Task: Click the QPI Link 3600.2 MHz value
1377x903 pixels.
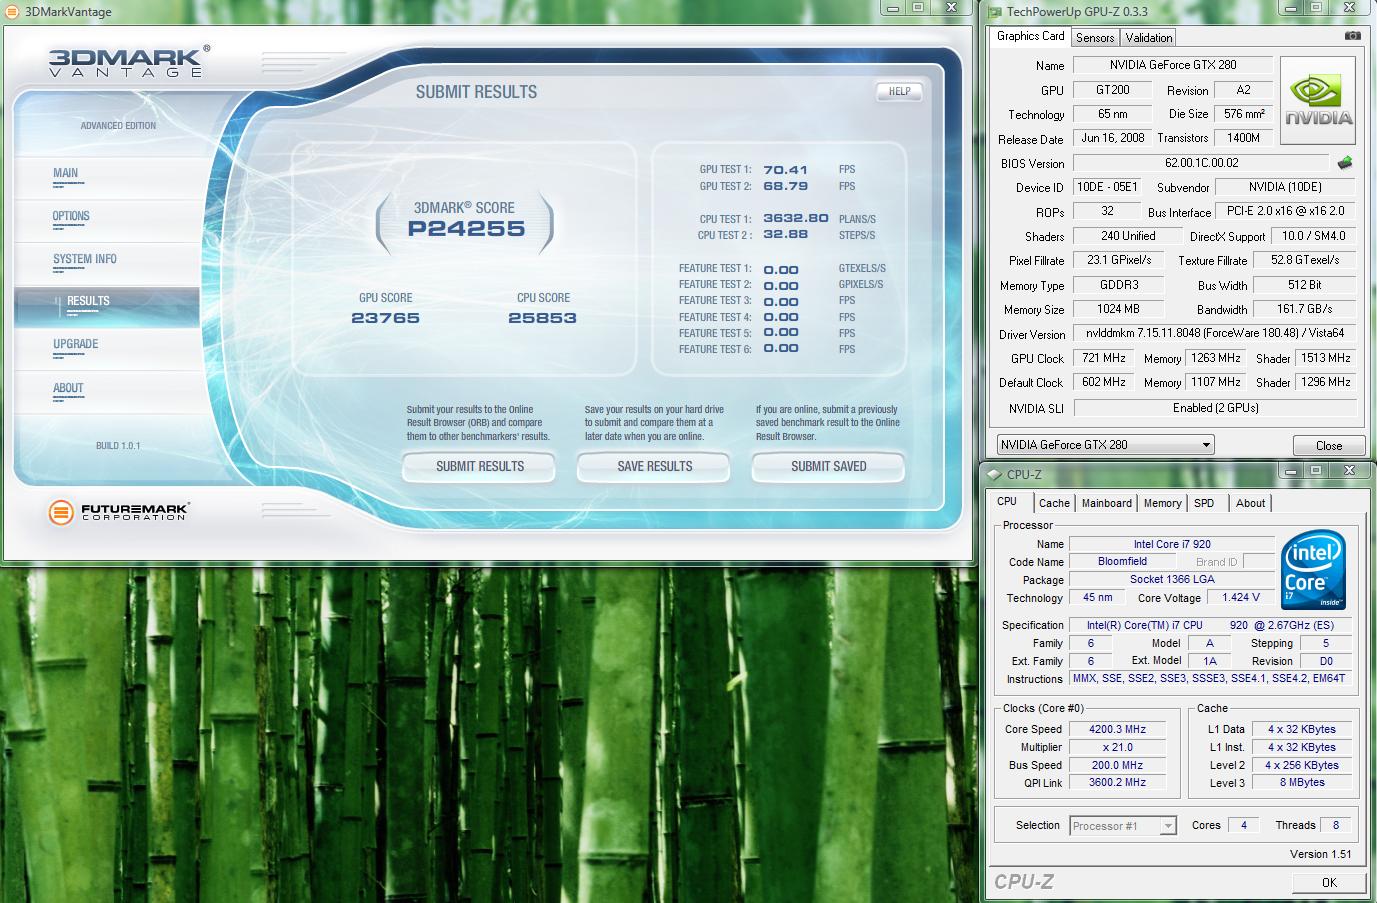Action: pos(1117,782)
